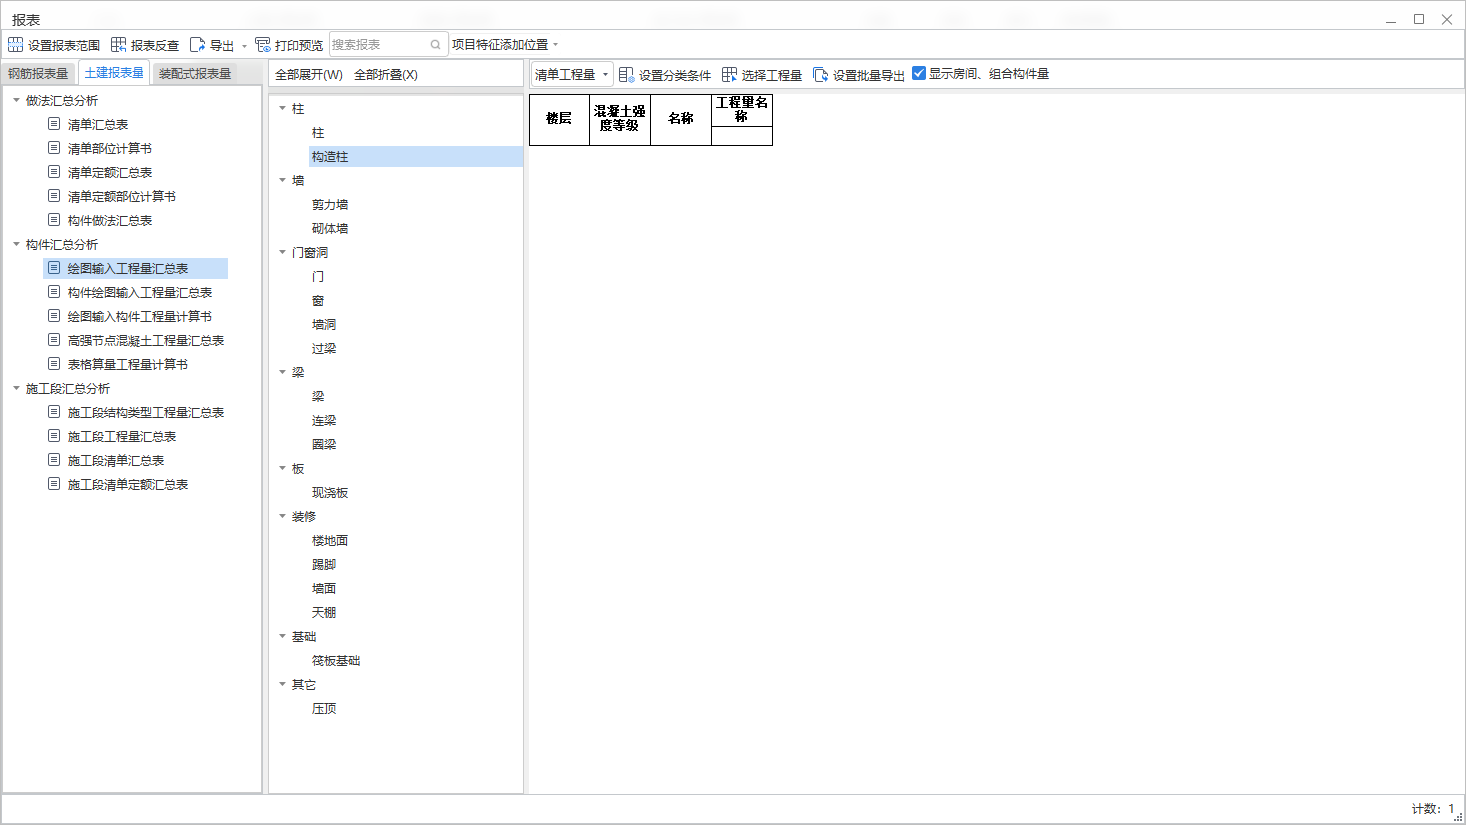Click the 设置批量导出 icon

click(x=820, y=75)
